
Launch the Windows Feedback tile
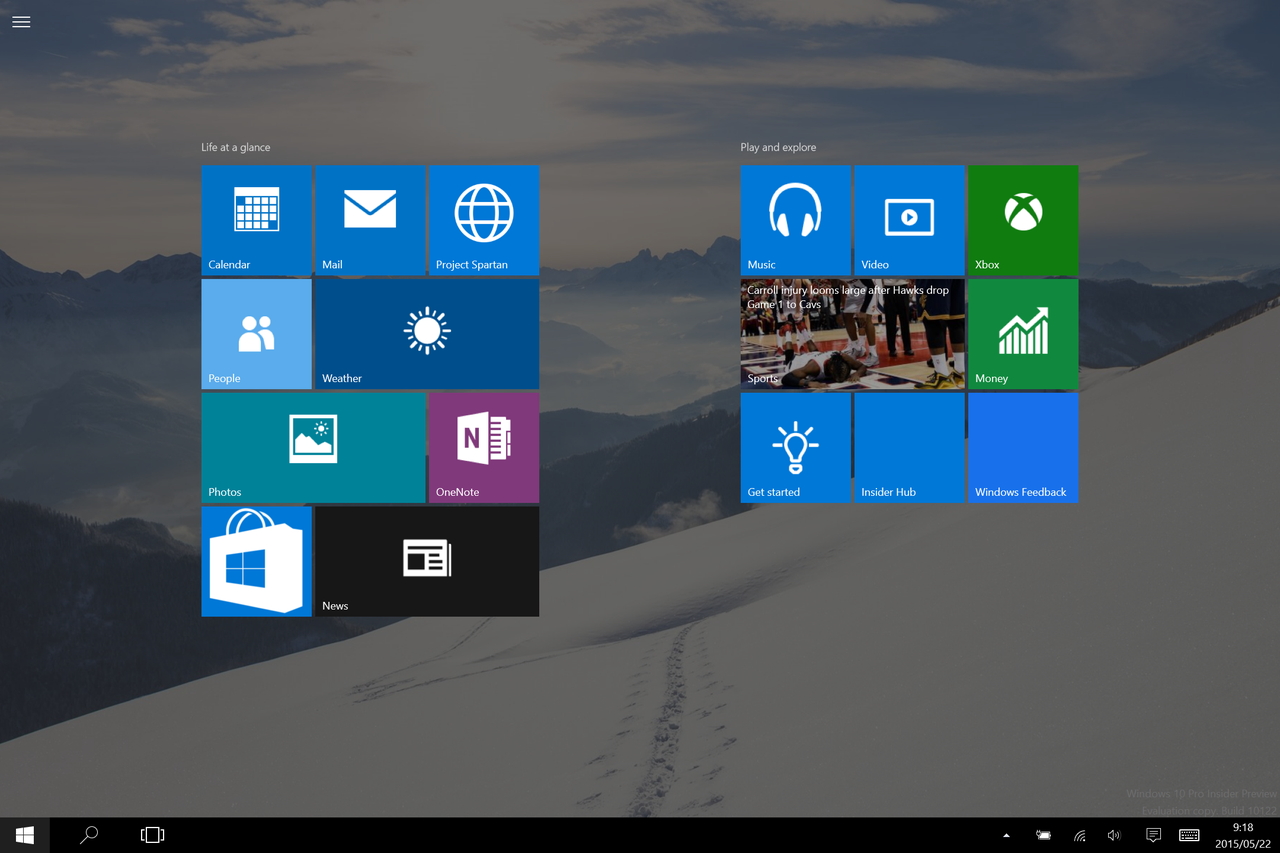pyautogui.click(x=1023, y=448)
